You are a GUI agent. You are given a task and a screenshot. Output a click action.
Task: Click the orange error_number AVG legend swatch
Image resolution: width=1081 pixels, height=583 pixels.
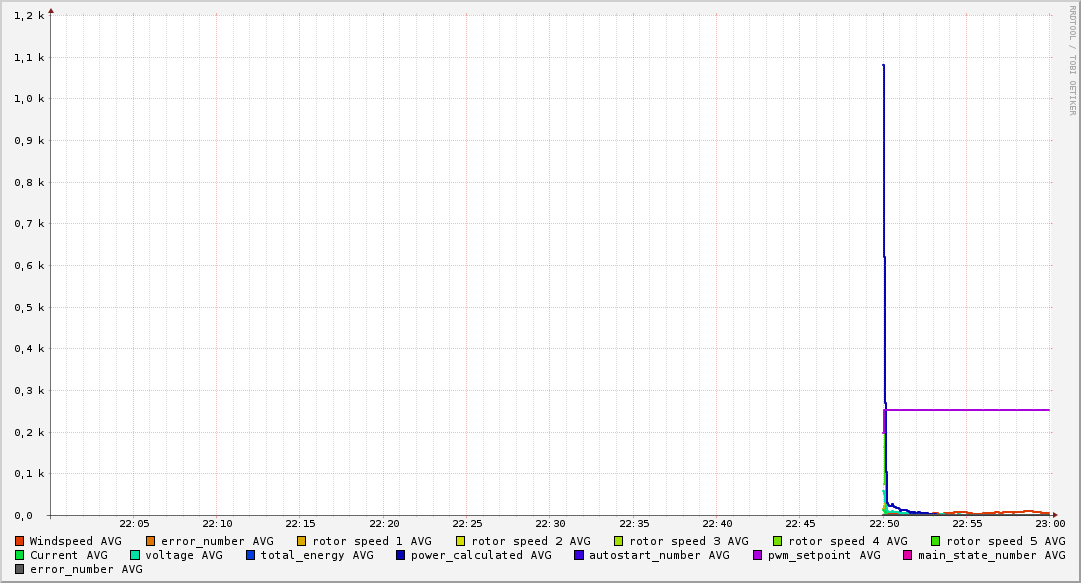tap(151, 542)
